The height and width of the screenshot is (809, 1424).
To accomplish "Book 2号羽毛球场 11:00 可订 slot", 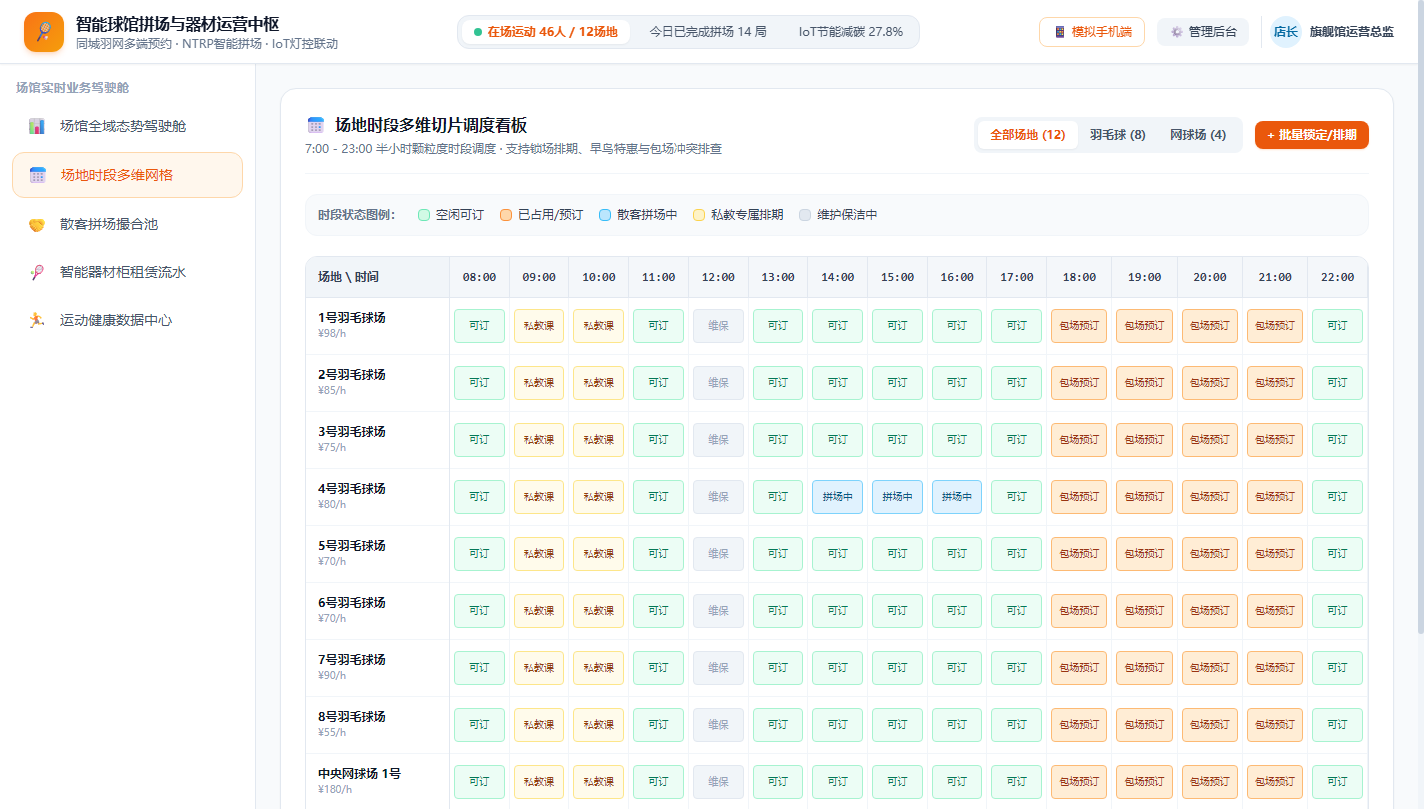I will click(658, 383).
